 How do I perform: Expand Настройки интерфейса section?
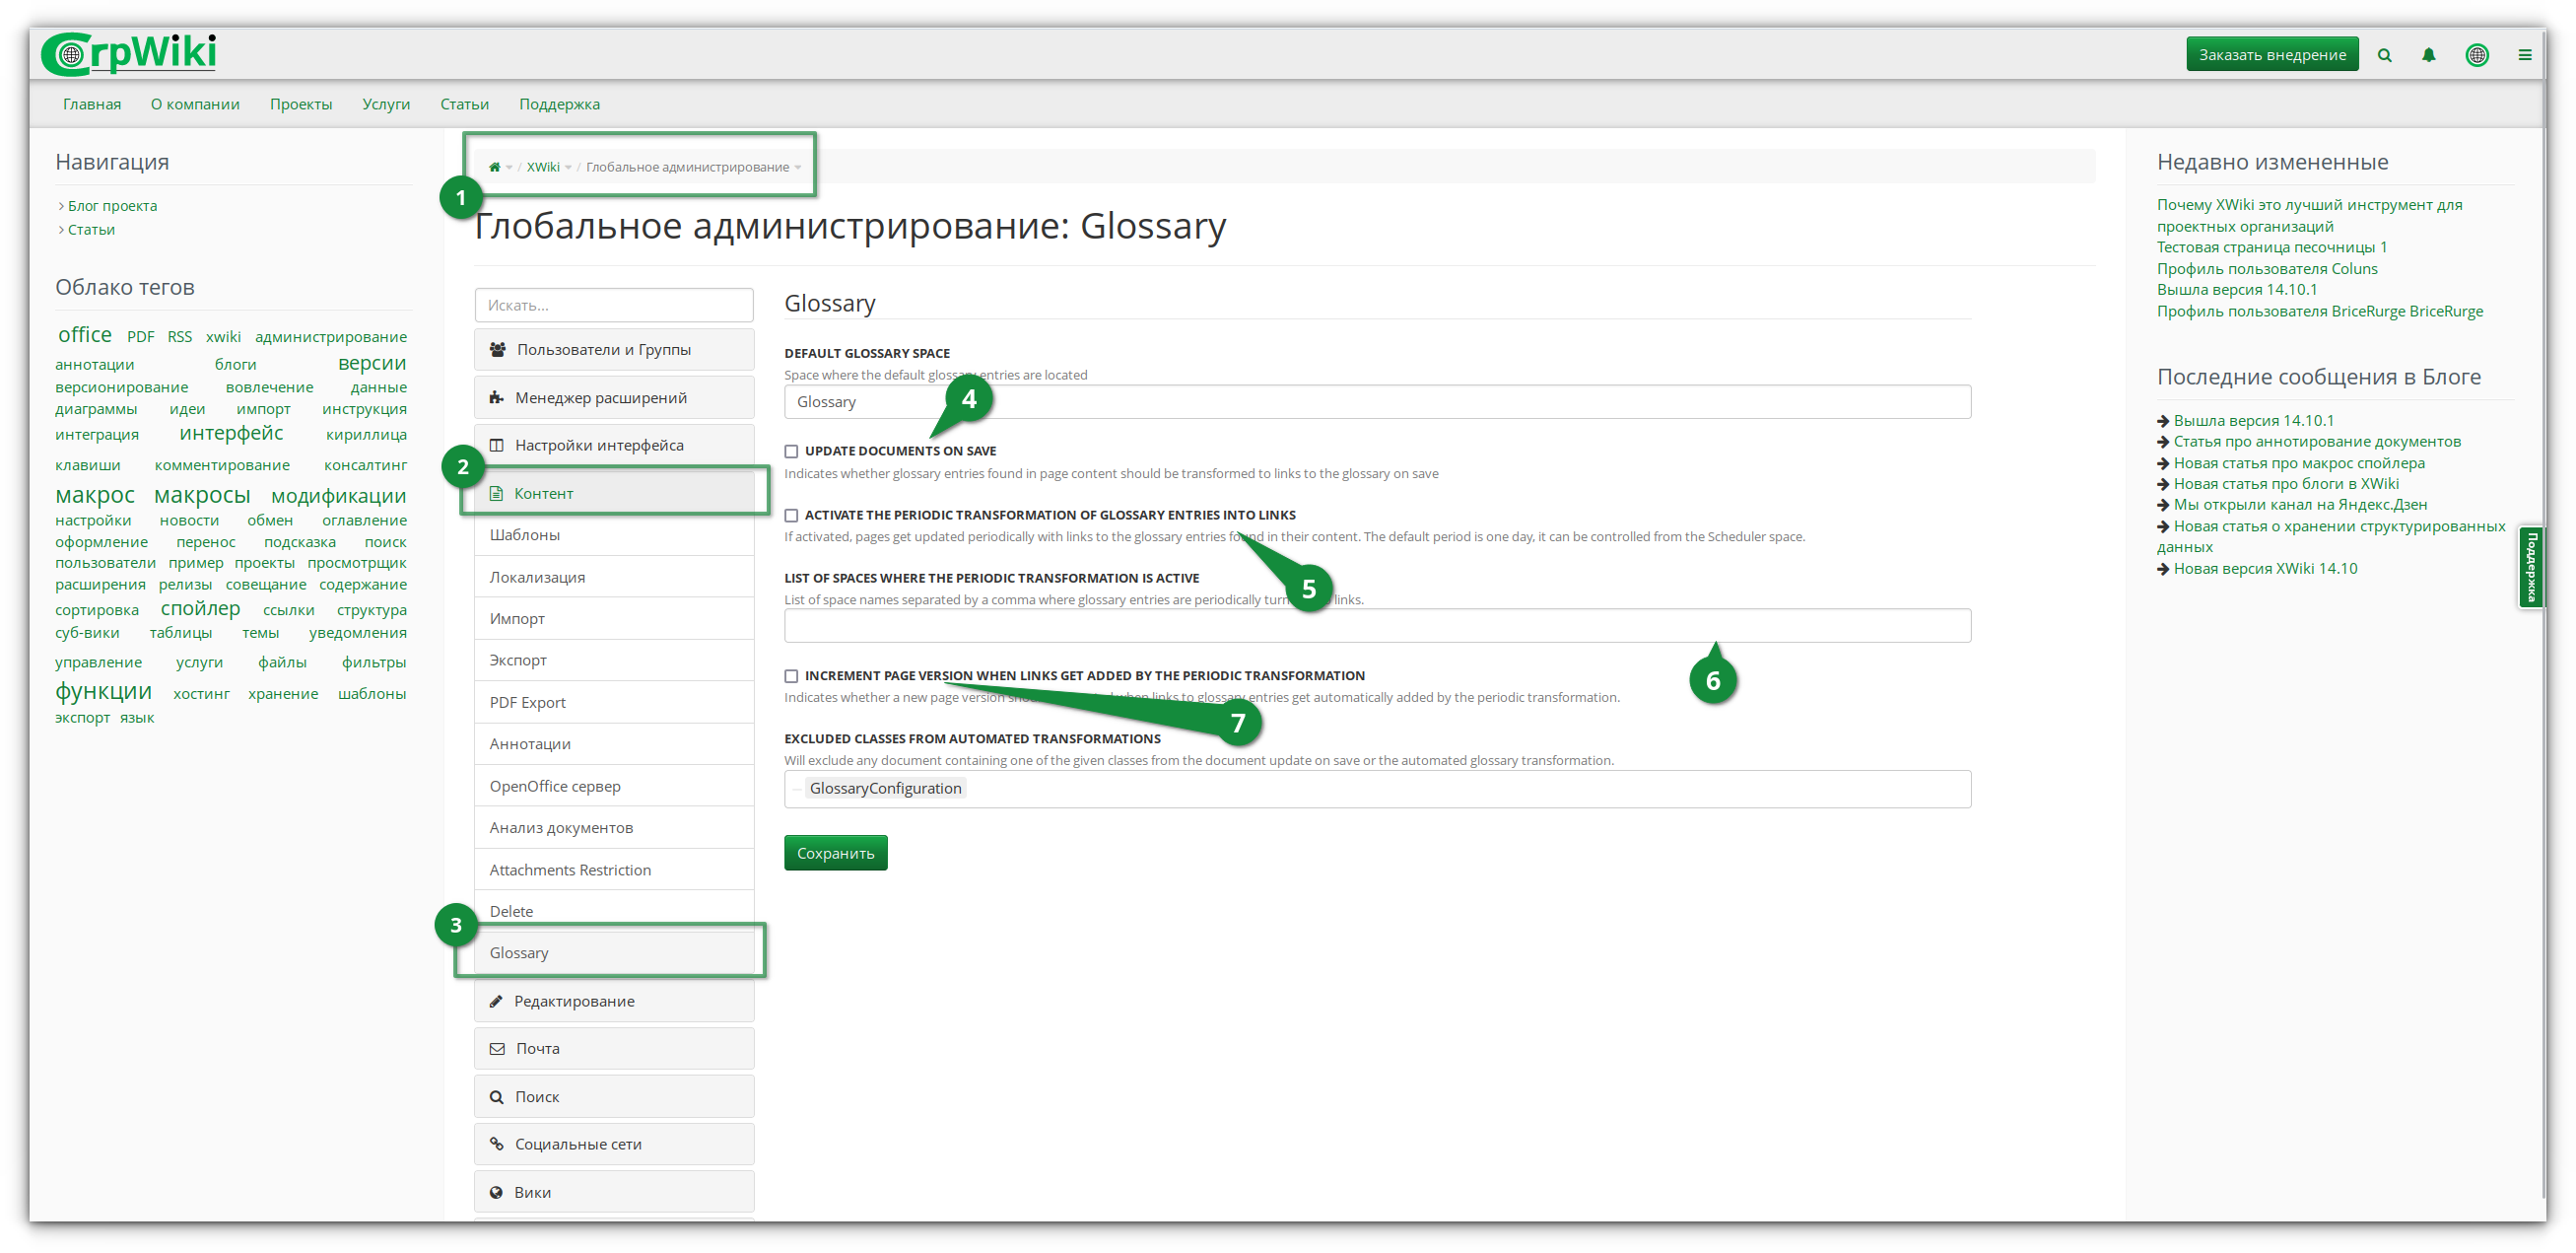[x=614, y=446]
